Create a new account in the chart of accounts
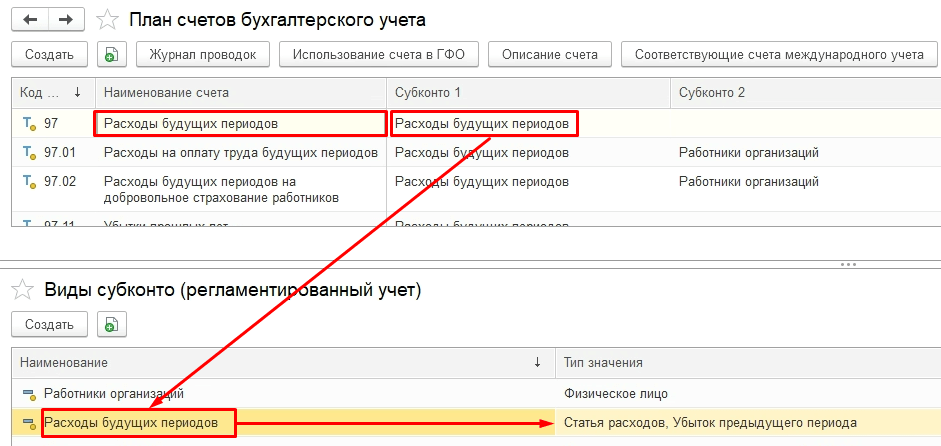 (49, 55)
